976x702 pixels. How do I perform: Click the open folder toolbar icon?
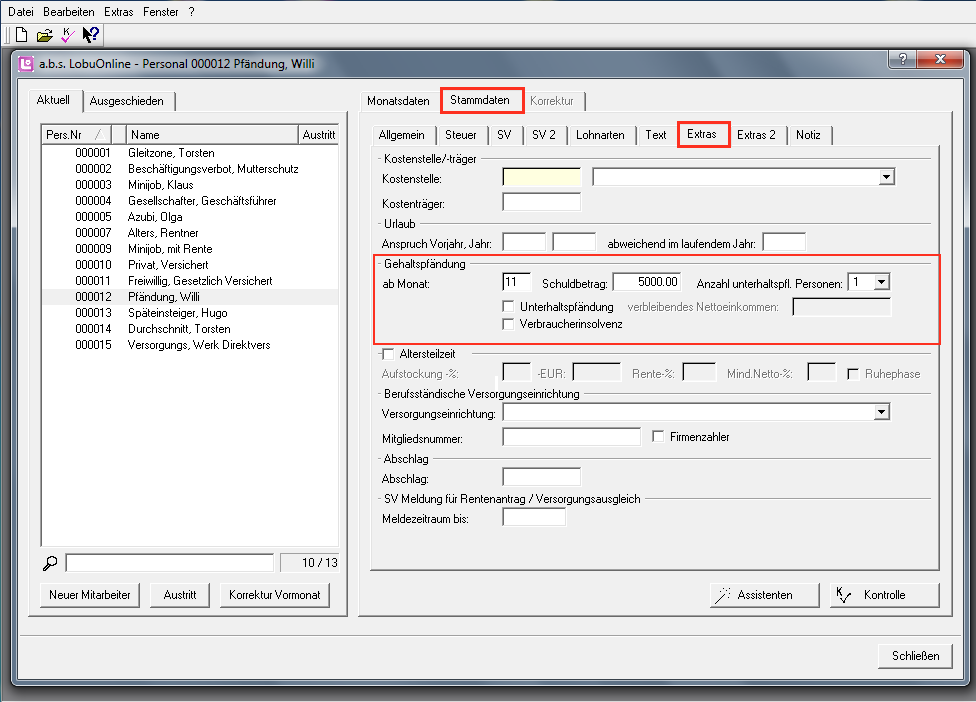point(44,35)
